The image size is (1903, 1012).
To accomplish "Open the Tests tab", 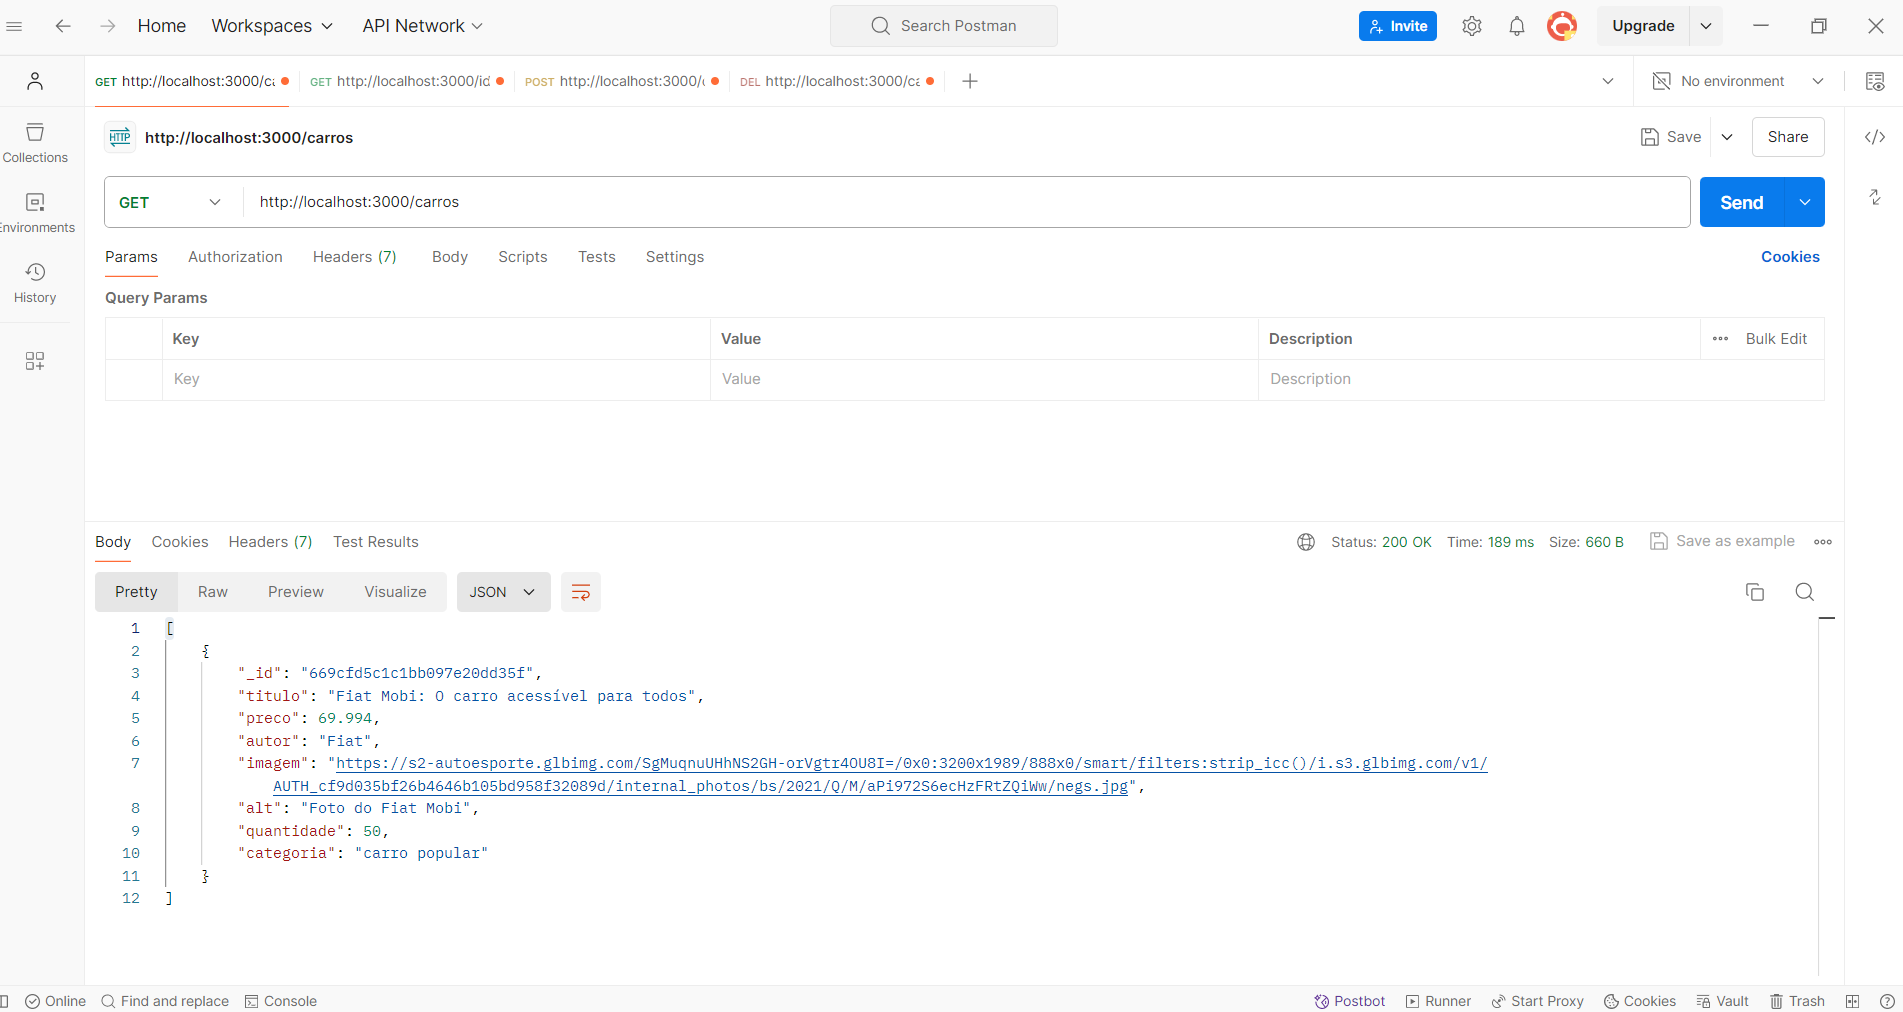I will coord(597,257).
